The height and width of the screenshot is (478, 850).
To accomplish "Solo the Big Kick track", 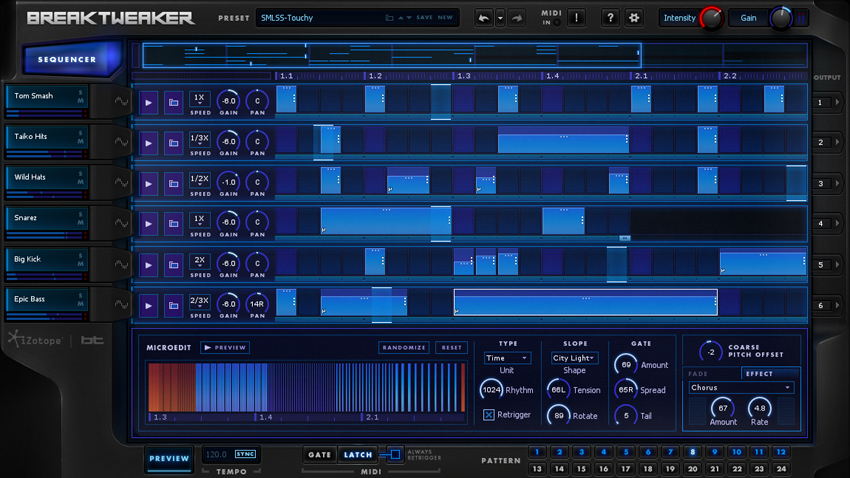I will (x=81, y=256).
